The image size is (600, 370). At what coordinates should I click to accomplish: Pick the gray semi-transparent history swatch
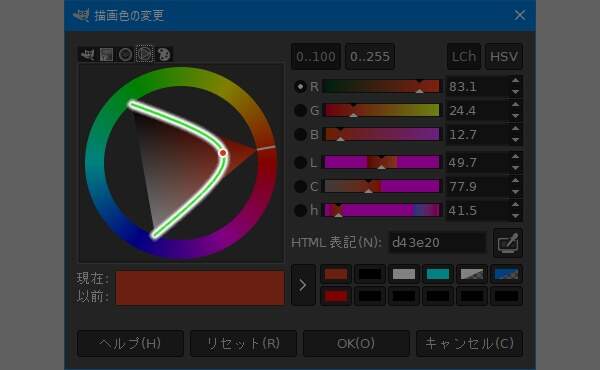click(x=472, y=274)
